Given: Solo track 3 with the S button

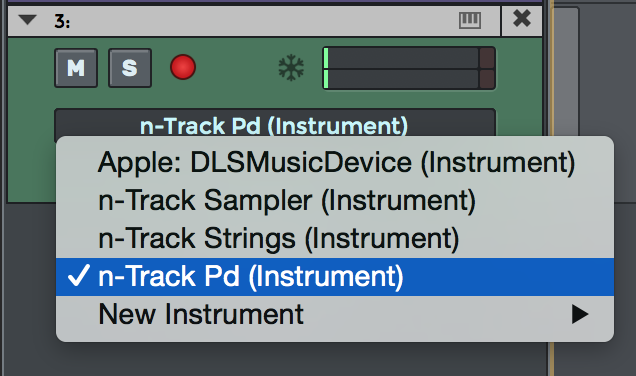Looking at the screenshot, I should pos(130,68).
